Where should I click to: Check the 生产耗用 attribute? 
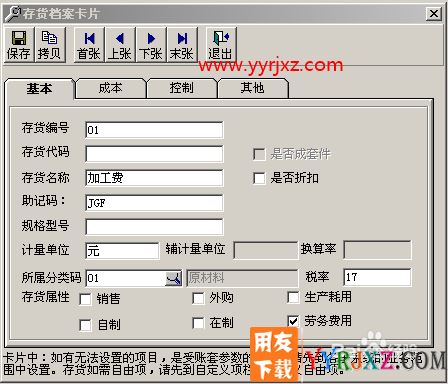[293, 297]
